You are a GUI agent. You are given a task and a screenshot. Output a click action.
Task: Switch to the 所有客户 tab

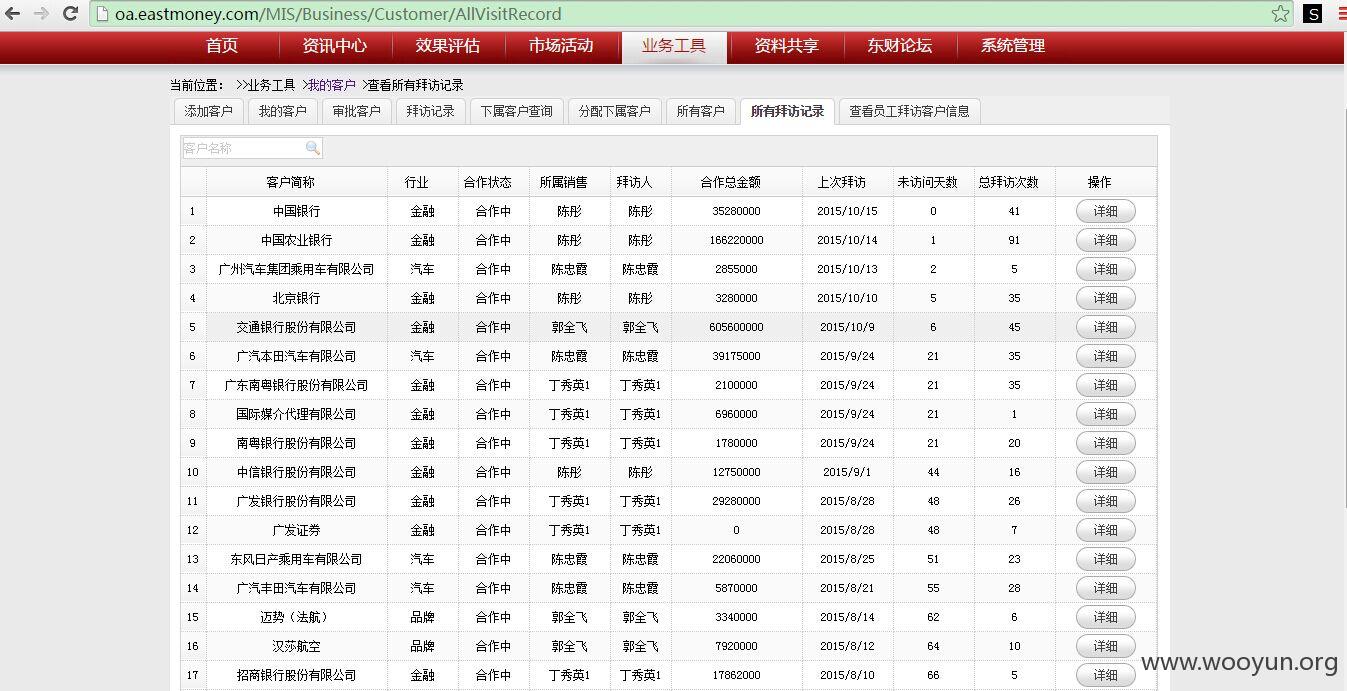(x=700, y=111)
